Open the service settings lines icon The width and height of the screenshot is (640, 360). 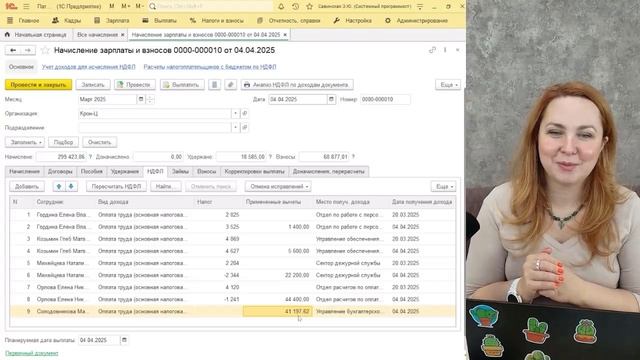420,7
